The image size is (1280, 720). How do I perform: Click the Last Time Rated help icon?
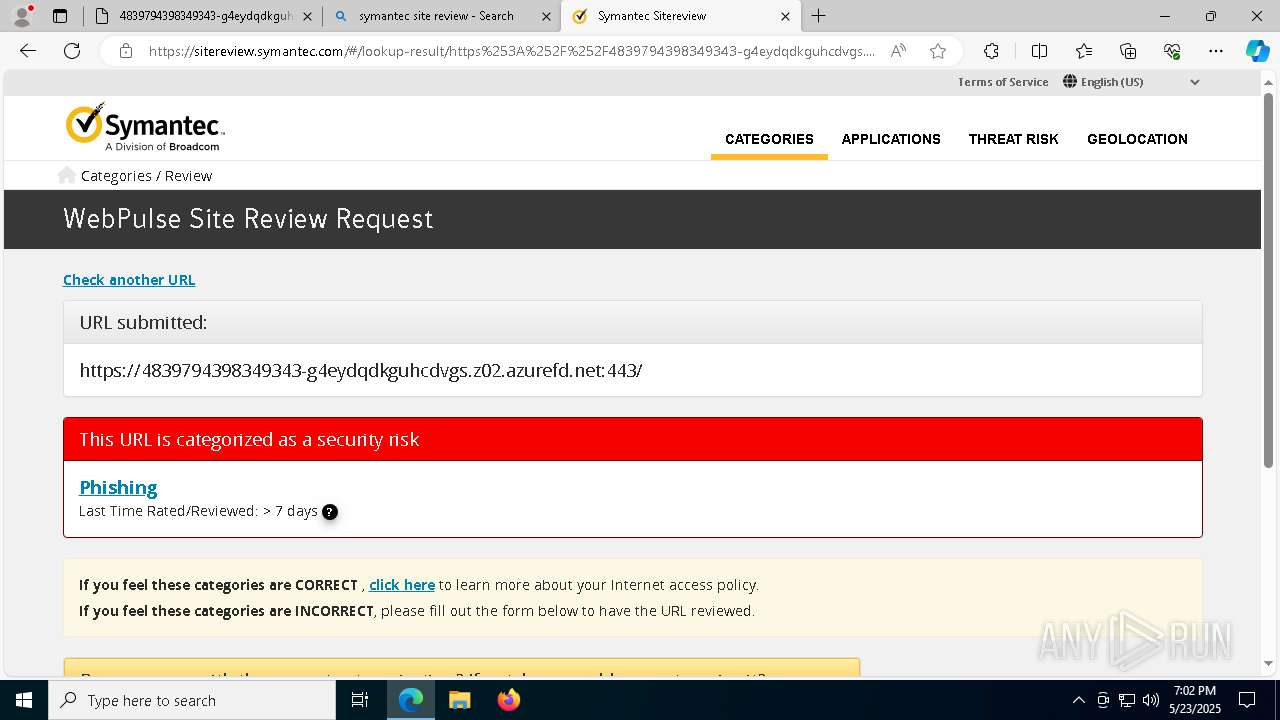tap(330, 512)
